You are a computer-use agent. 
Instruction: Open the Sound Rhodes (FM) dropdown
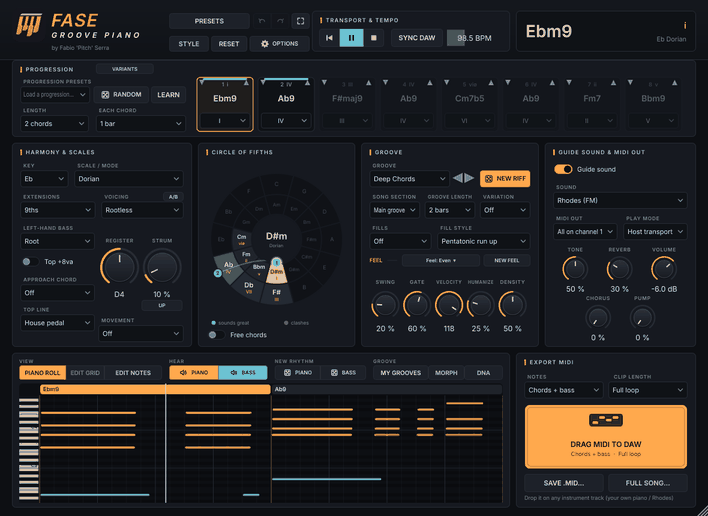pos(620,201)
